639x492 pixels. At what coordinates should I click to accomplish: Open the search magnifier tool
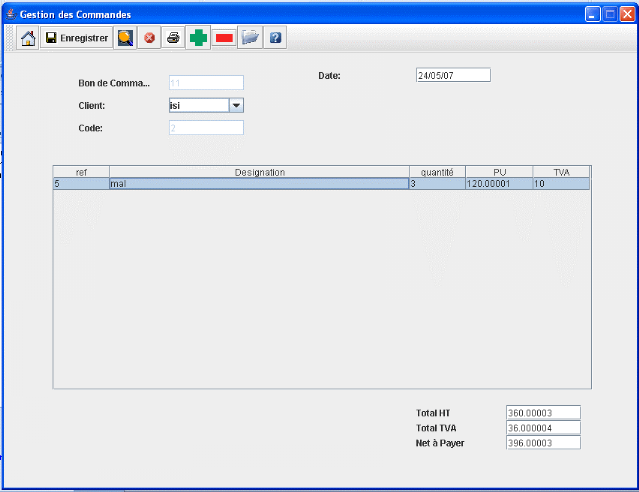coord(125,38)
